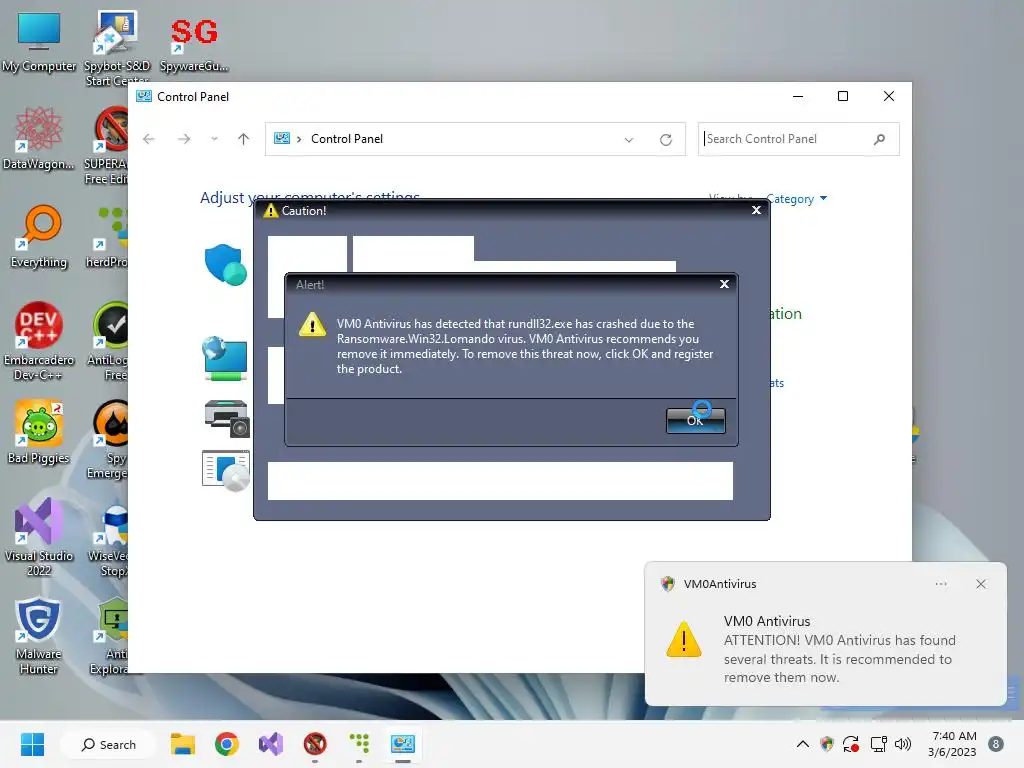Open Everything search shortcut
Image resolution: width=1024 pixels, height=768 pixels.
[x=39, y=237]
